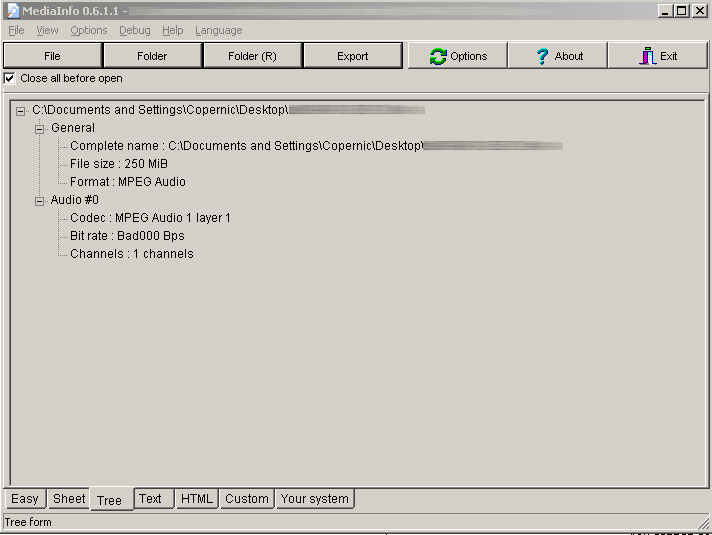
Task: Click the Tree form status bar text
Action: pos(28,522)
